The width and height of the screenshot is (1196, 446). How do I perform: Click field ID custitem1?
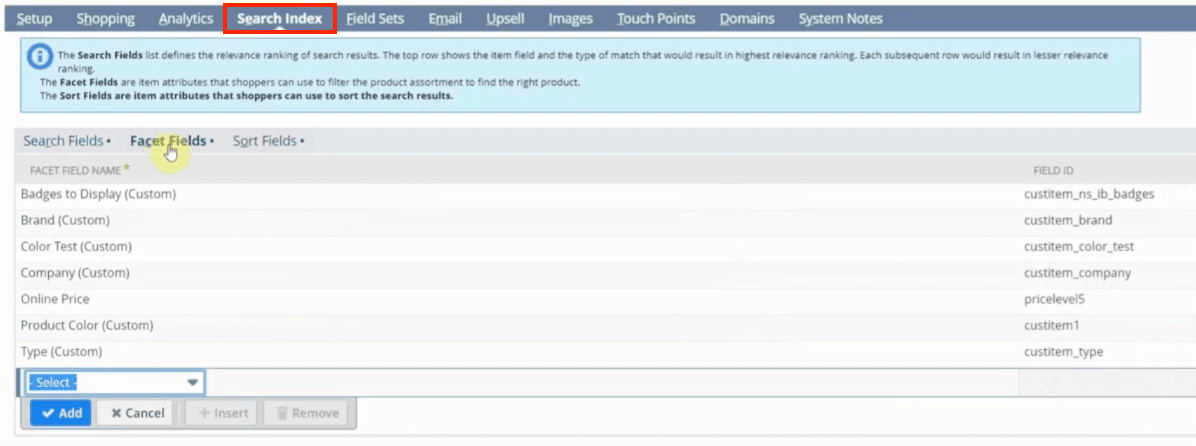[x=1051, y=326]
